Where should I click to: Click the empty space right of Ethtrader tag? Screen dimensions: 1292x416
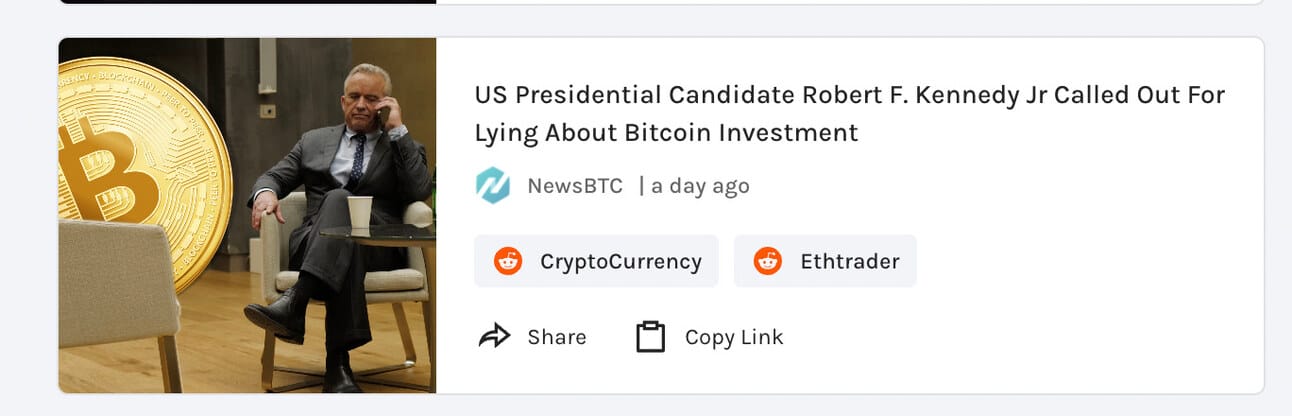click(1080, 262)
